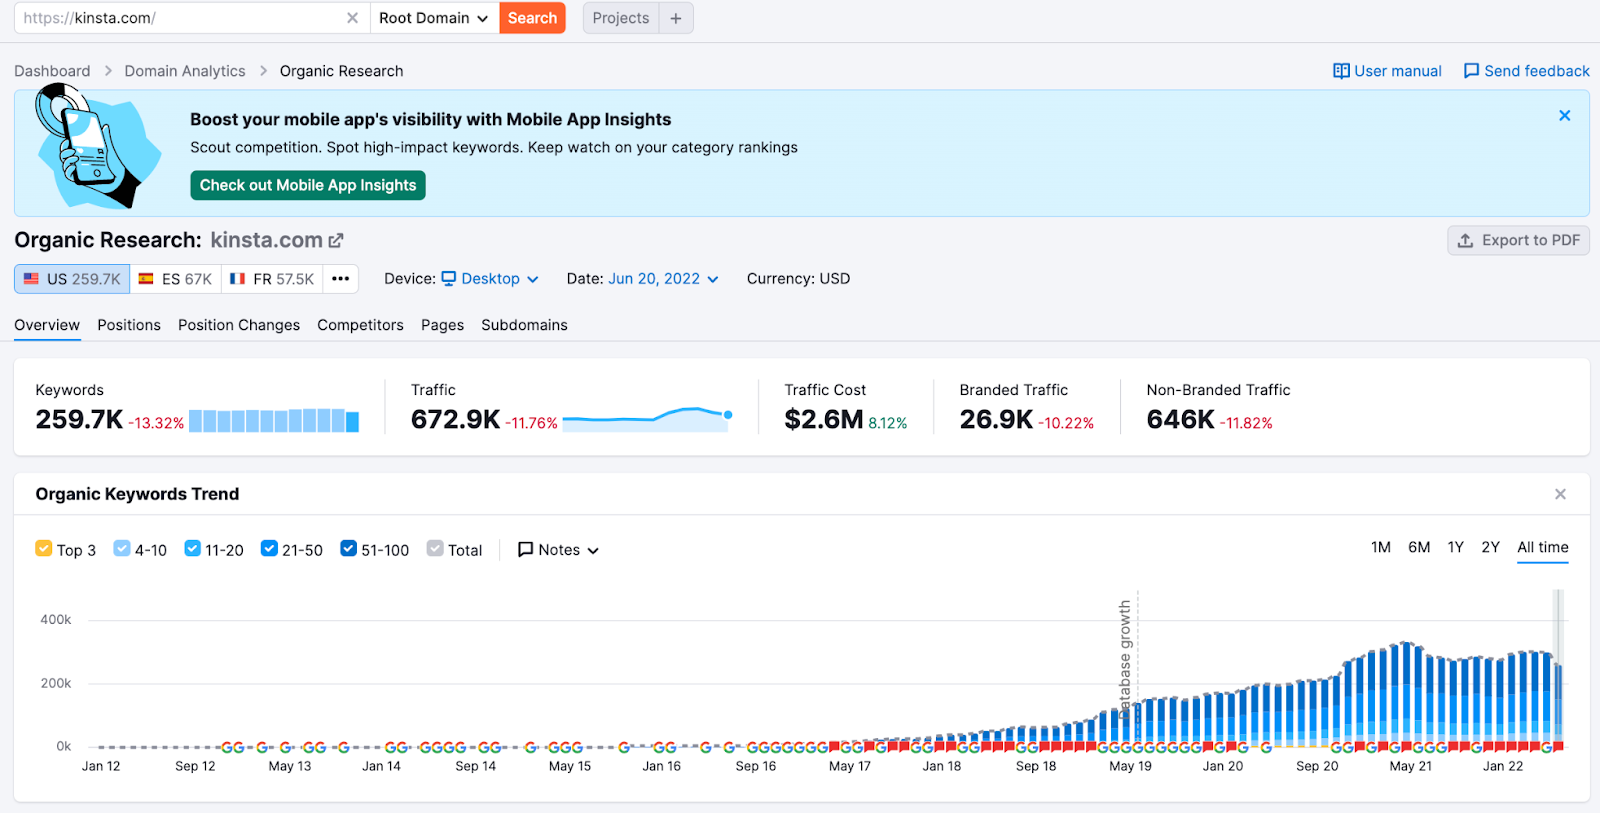This screenshot has height=813, width=1600.
Task: Toggle the 4-10 positions checkbox
Action: (122, 548)
